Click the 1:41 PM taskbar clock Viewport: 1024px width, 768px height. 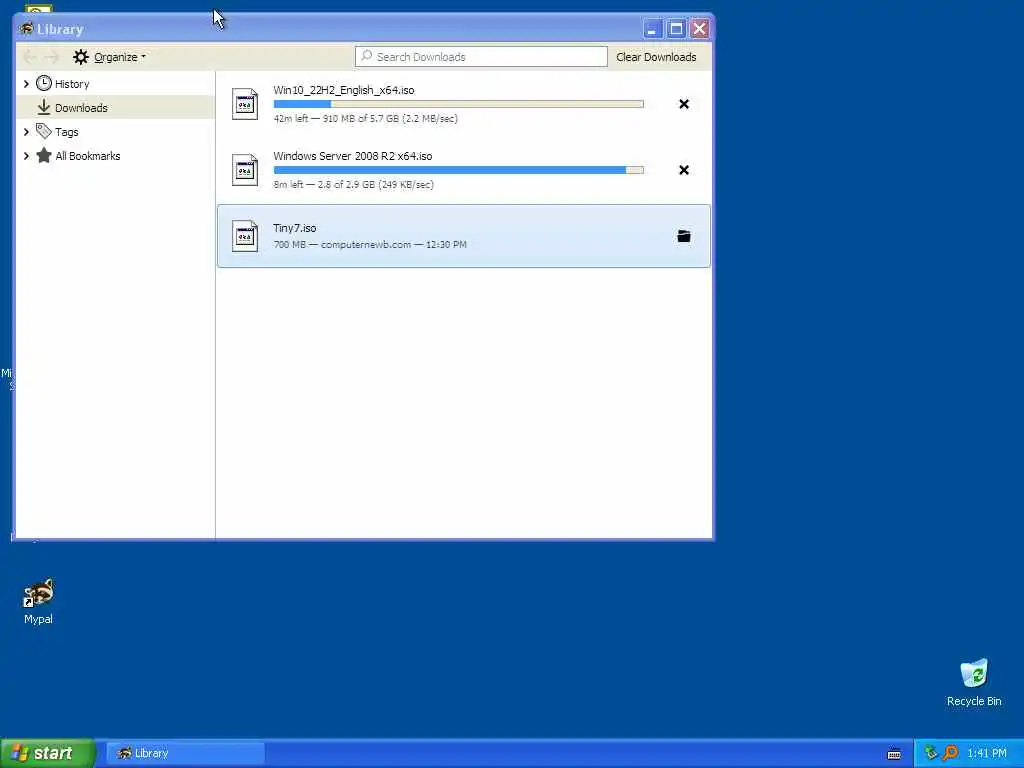tap(987, 753)
